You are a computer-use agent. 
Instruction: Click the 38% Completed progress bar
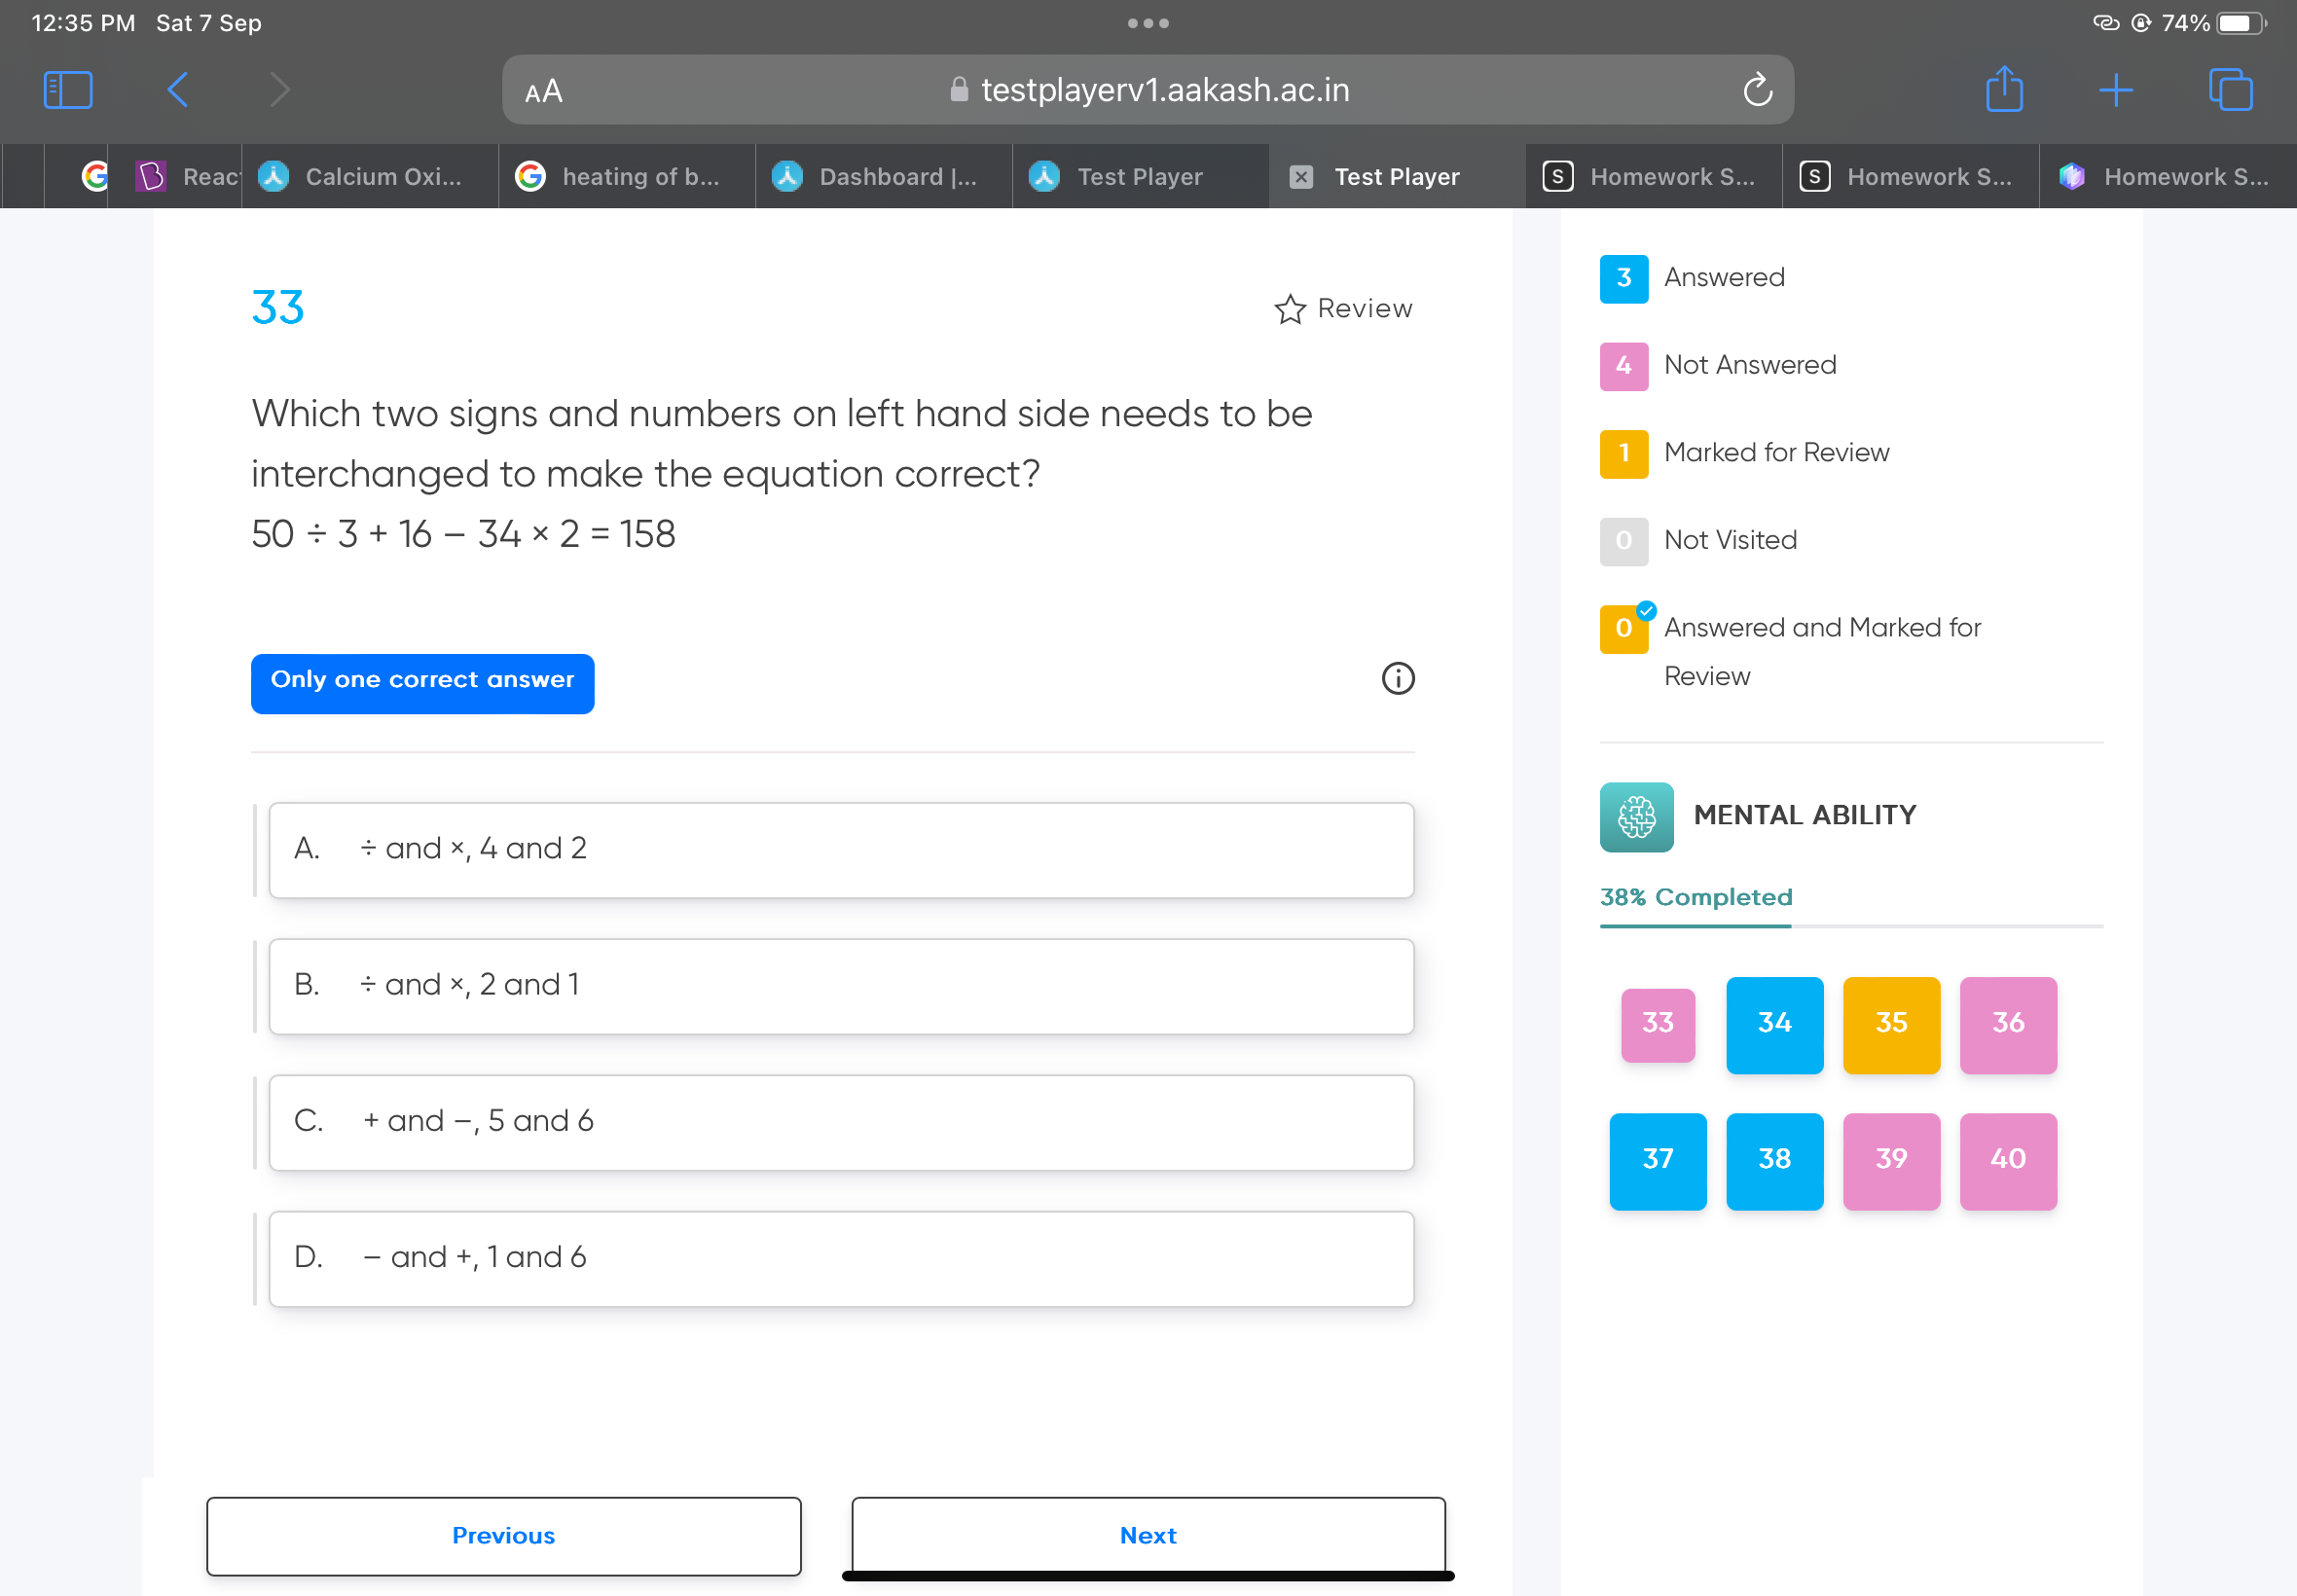click(1851, 926)
